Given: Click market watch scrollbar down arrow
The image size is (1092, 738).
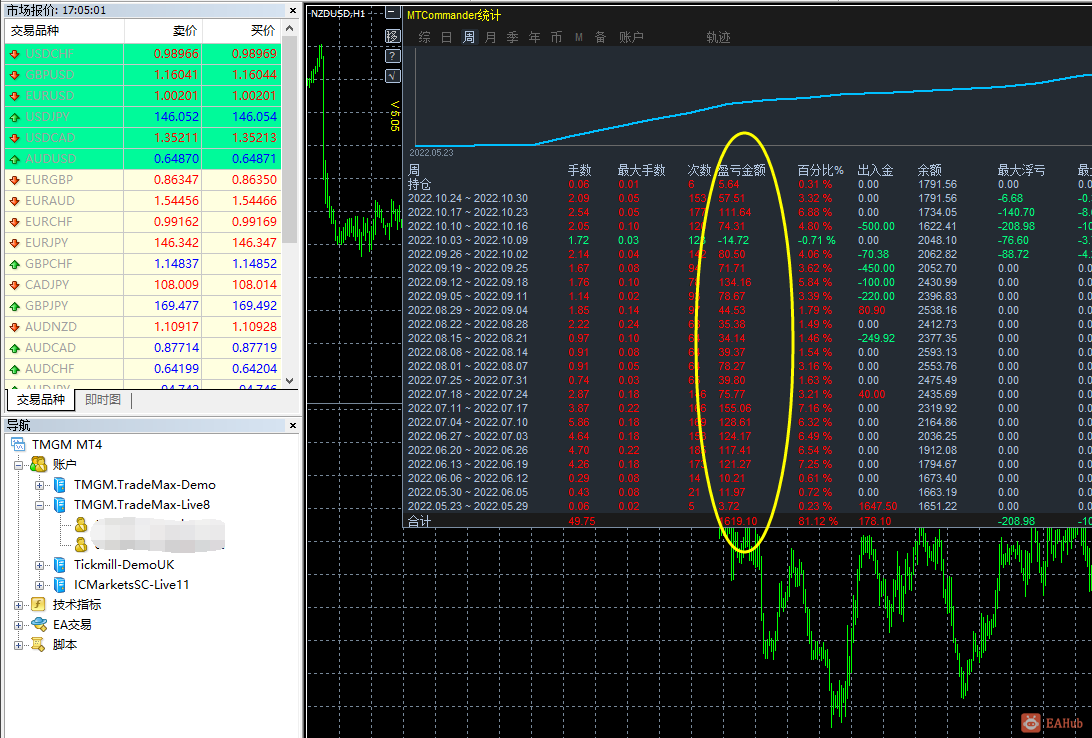Looking at the screenshot, I should tap(290, 381).
